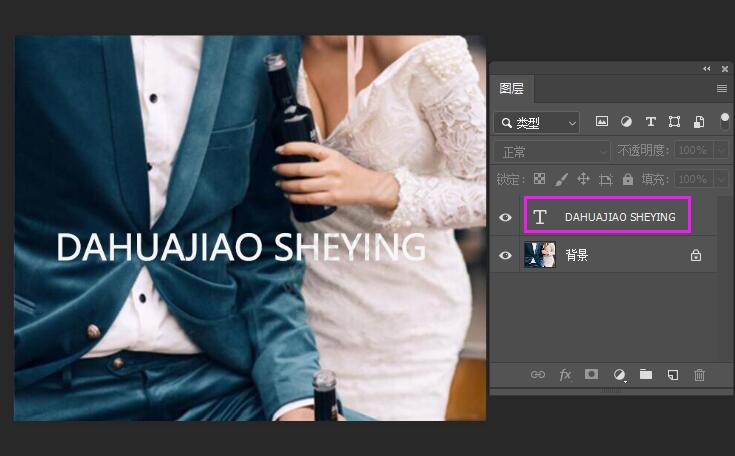Click the link layers icon

[538, 374]
